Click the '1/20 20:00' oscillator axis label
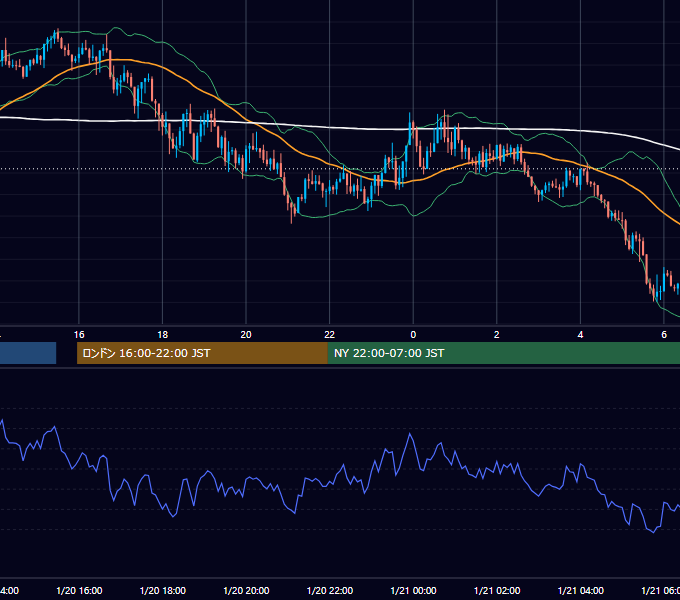This screenshot has width=680, height=600. pyautogui.click(x=246, y=590)
